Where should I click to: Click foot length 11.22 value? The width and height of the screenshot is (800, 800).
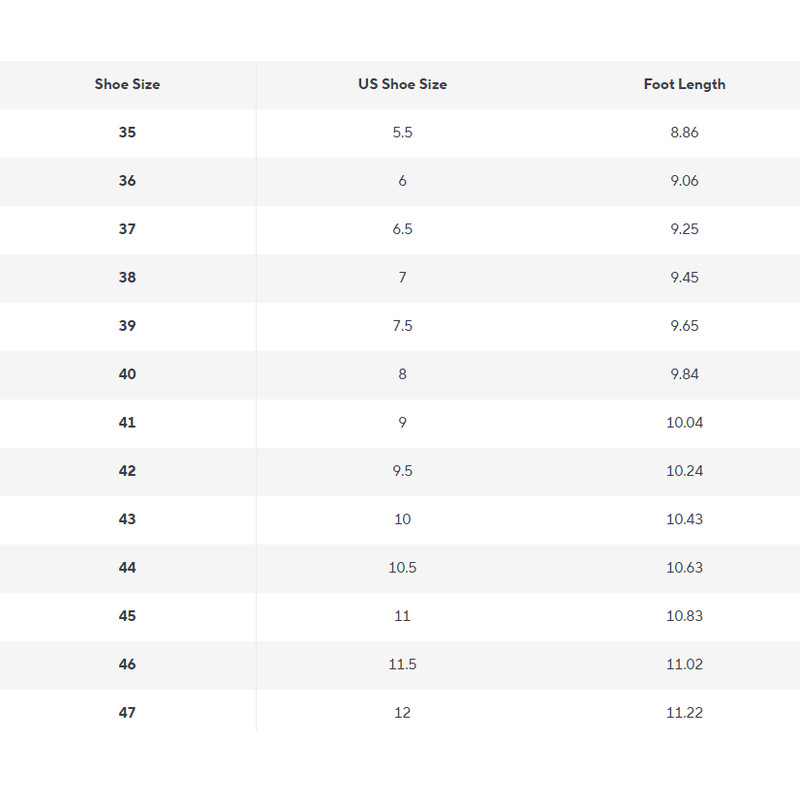684,712
